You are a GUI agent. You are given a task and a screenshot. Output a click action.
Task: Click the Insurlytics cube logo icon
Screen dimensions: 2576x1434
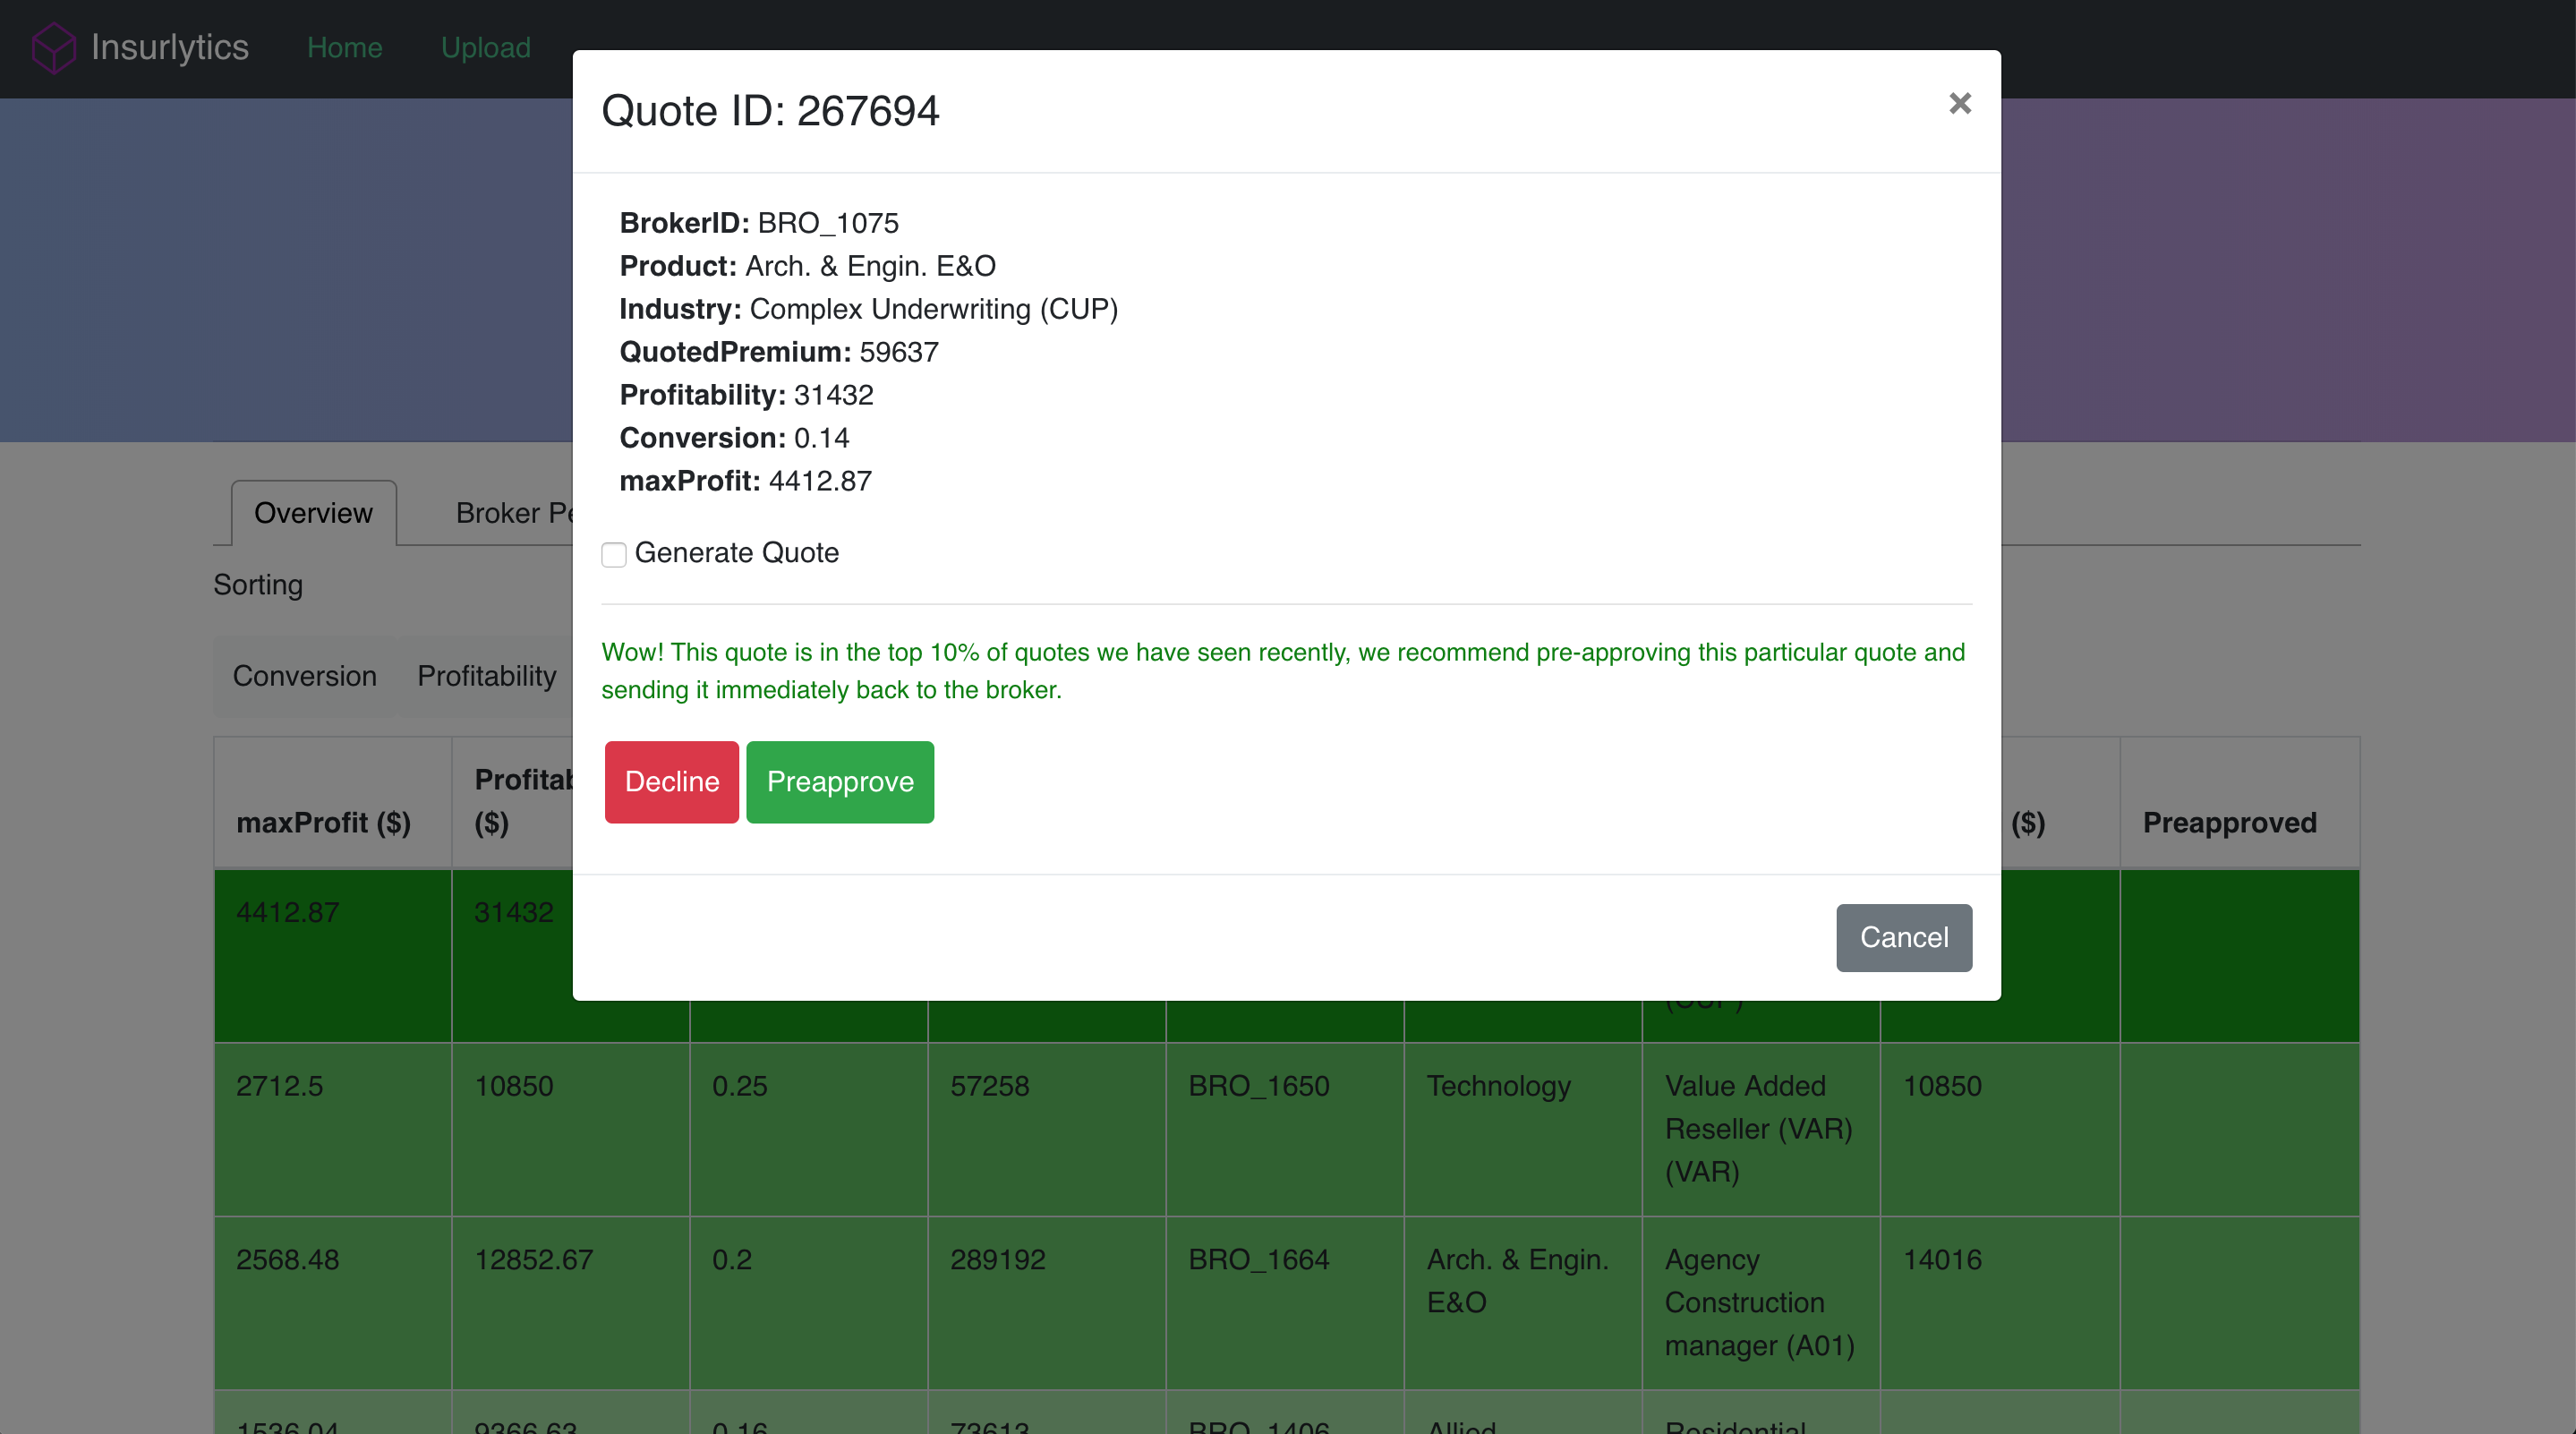53,48
